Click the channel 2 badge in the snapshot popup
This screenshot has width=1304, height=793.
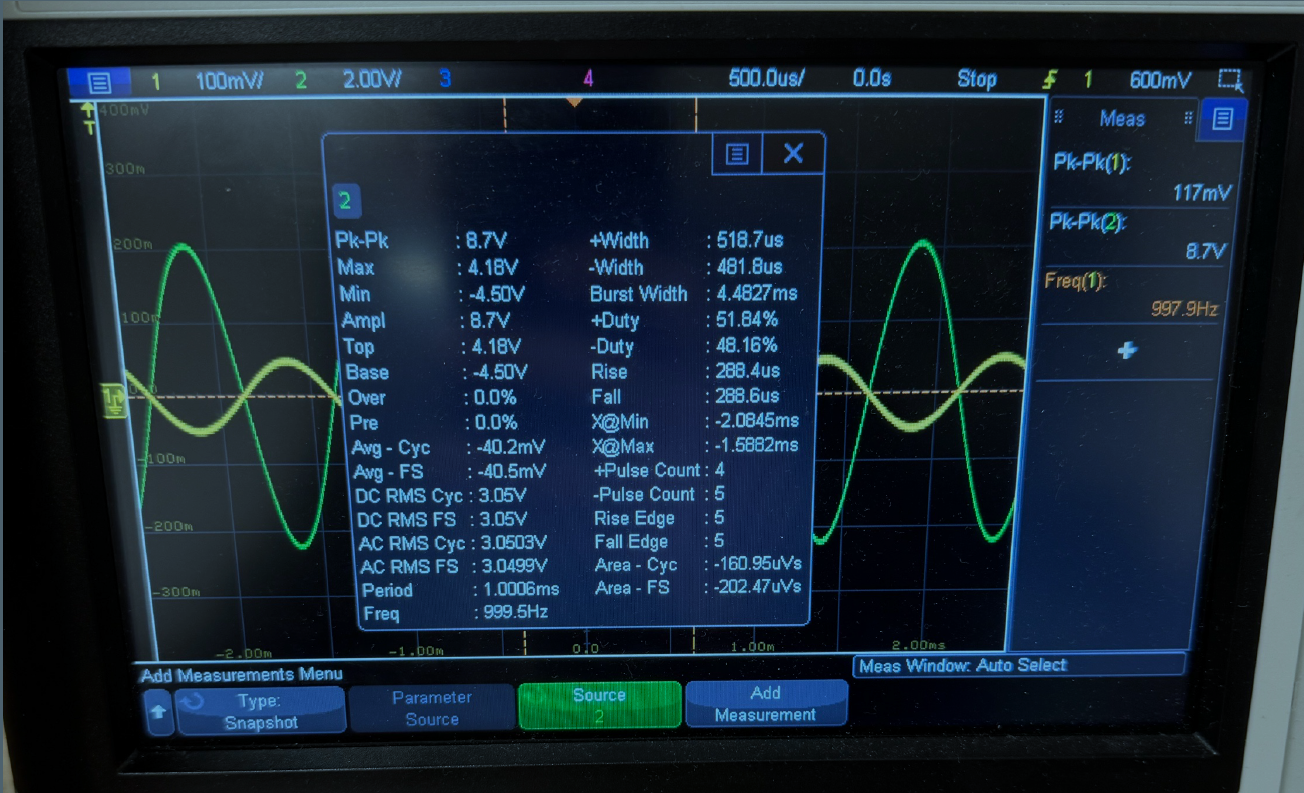[x=345, y=202]
